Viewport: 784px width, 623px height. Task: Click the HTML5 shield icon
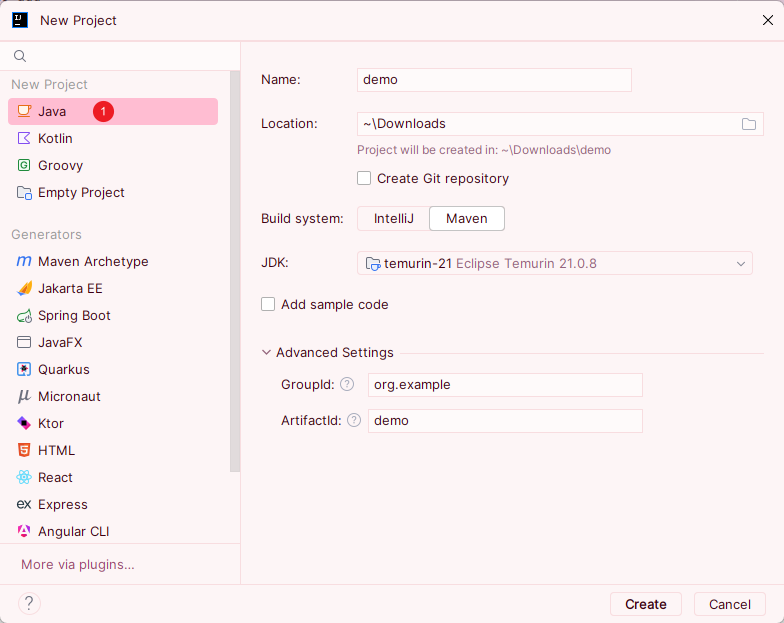(24, 450)
